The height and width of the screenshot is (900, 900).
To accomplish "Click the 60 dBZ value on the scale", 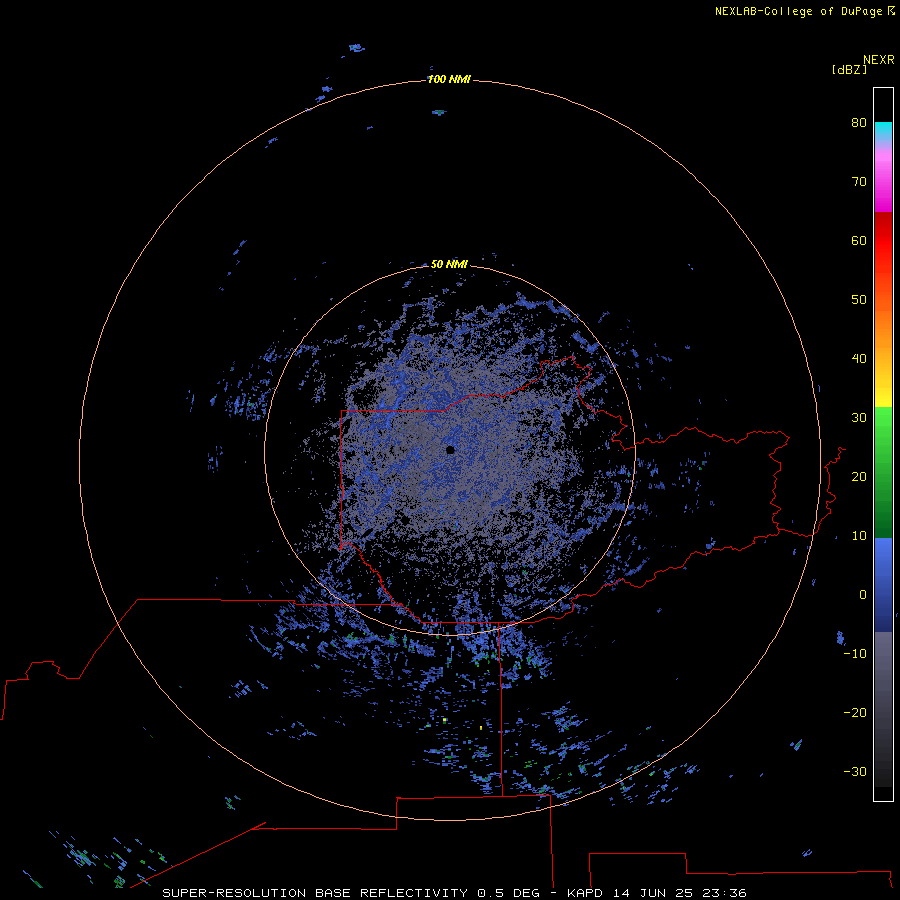I will point(859,240).
